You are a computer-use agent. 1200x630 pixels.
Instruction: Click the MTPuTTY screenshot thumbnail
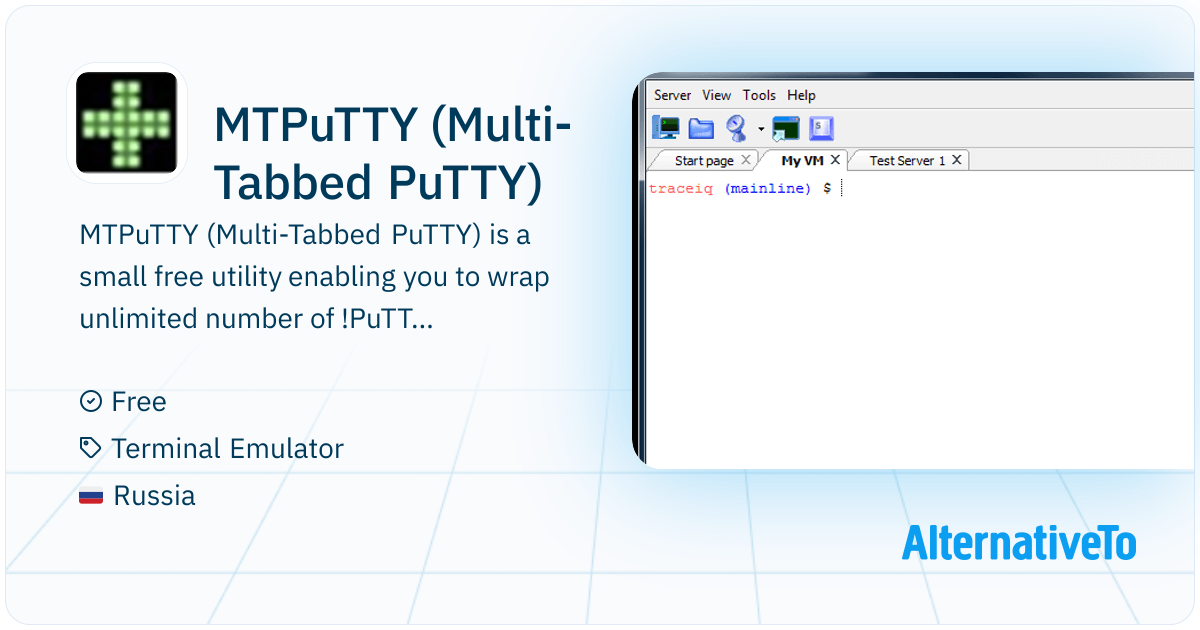915,269
